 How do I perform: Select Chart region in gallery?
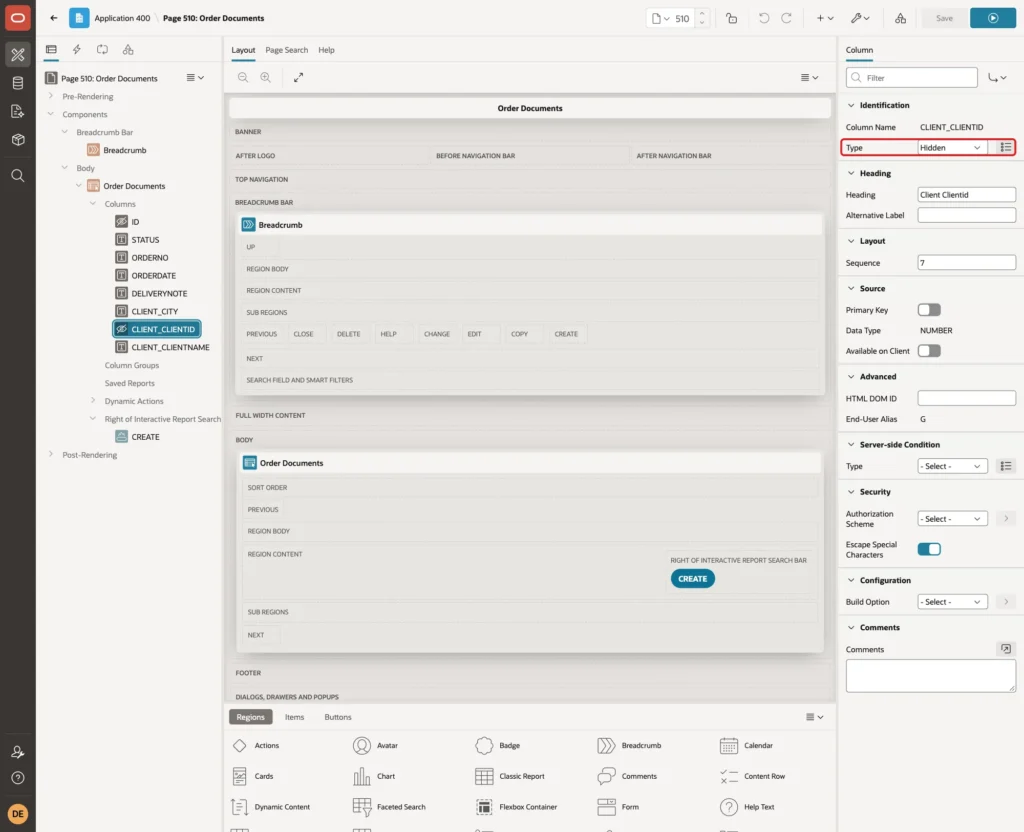374,776
